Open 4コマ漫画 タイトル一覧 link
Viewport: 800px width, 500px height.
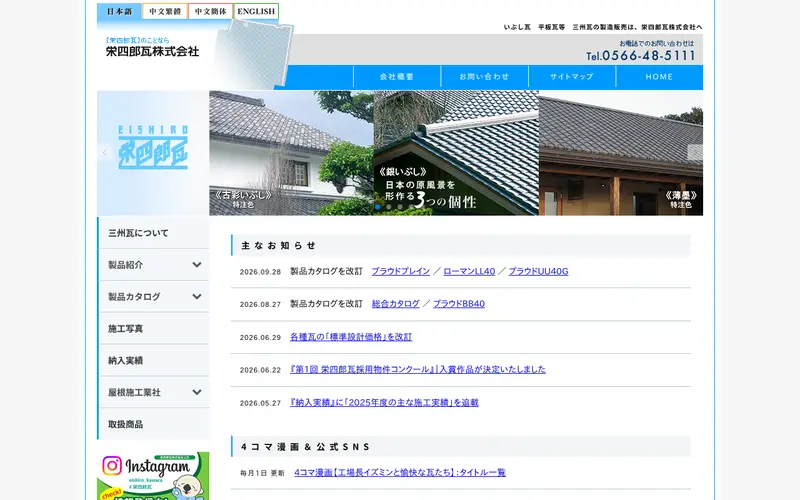(400, 473)
